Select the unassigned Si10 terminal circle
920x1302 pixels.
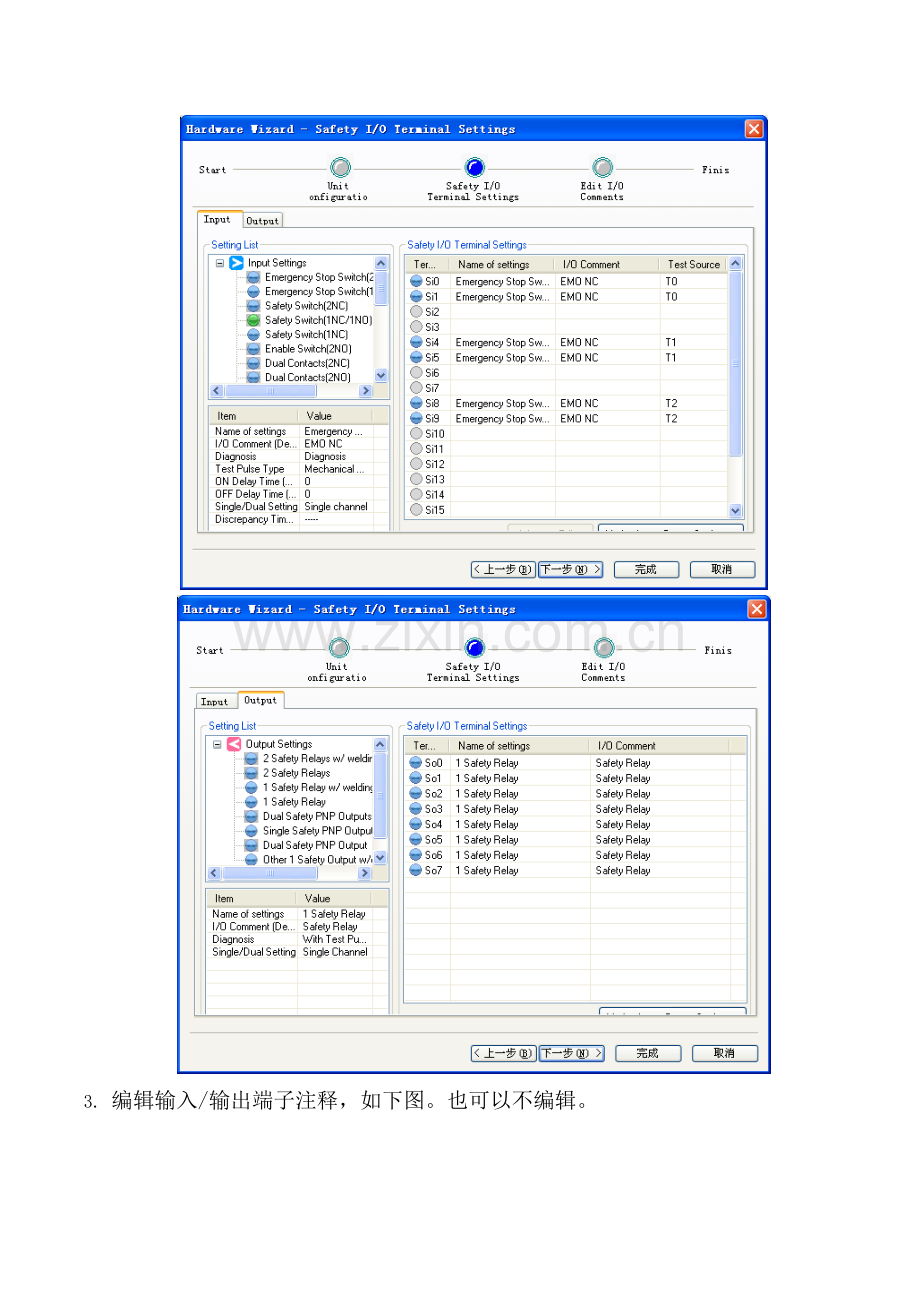(416, 434)
